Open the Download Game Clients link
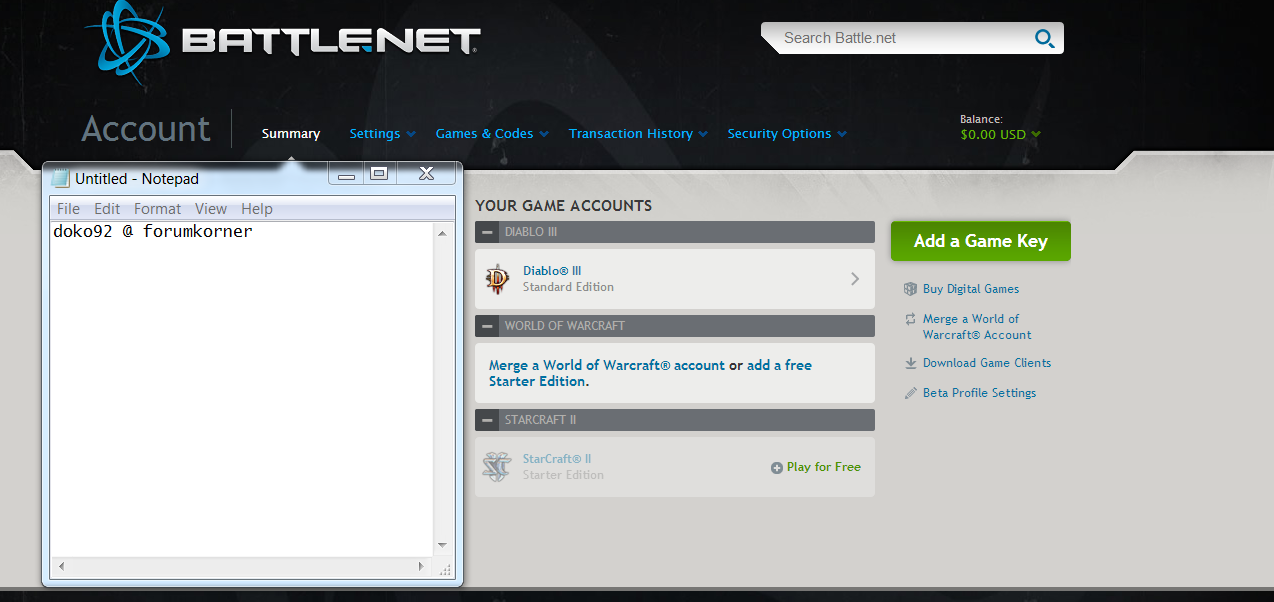The height and width of the screenshot is (602, 1274). click(987, 363)
